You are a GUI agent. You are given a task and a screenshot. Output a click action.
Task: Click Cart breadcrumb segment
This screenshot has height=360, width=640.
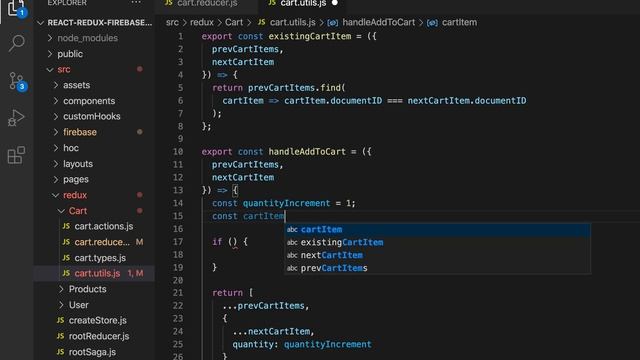tap(234, 22)
